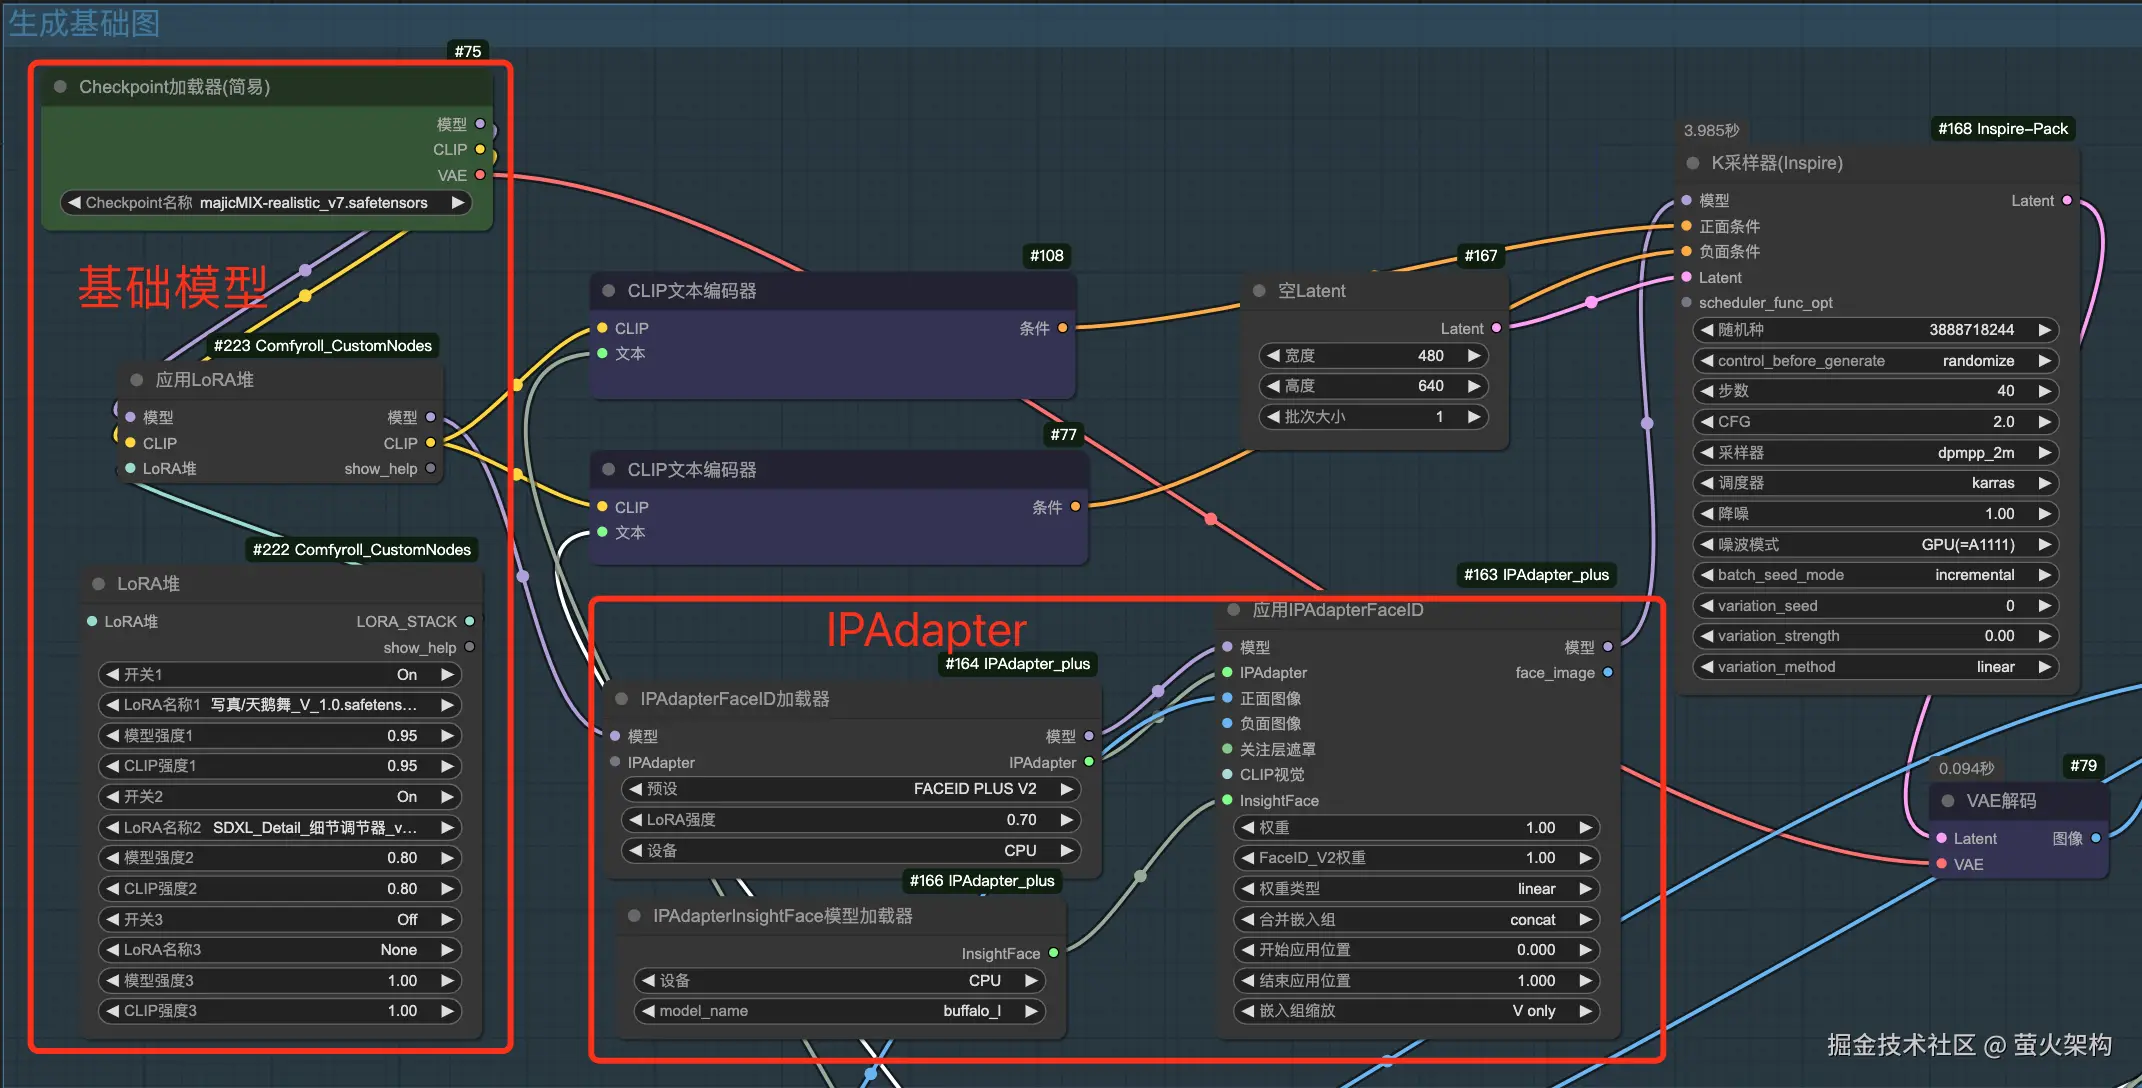This screenshot has width=2142, height=1088.
Task: Decrease 宽度 with its left arrow
Action: coord(1273,356)
